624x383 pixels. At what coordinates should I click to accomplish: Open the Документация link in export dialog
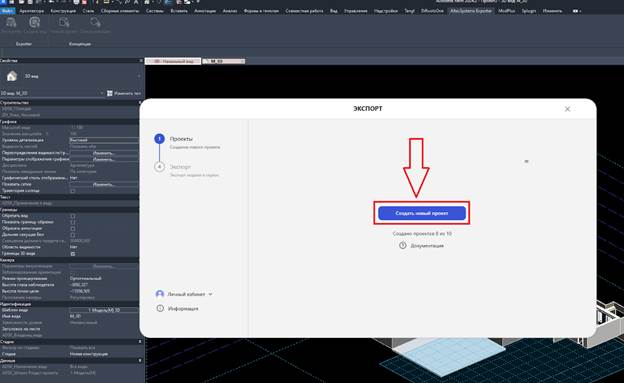click(427, 246)
